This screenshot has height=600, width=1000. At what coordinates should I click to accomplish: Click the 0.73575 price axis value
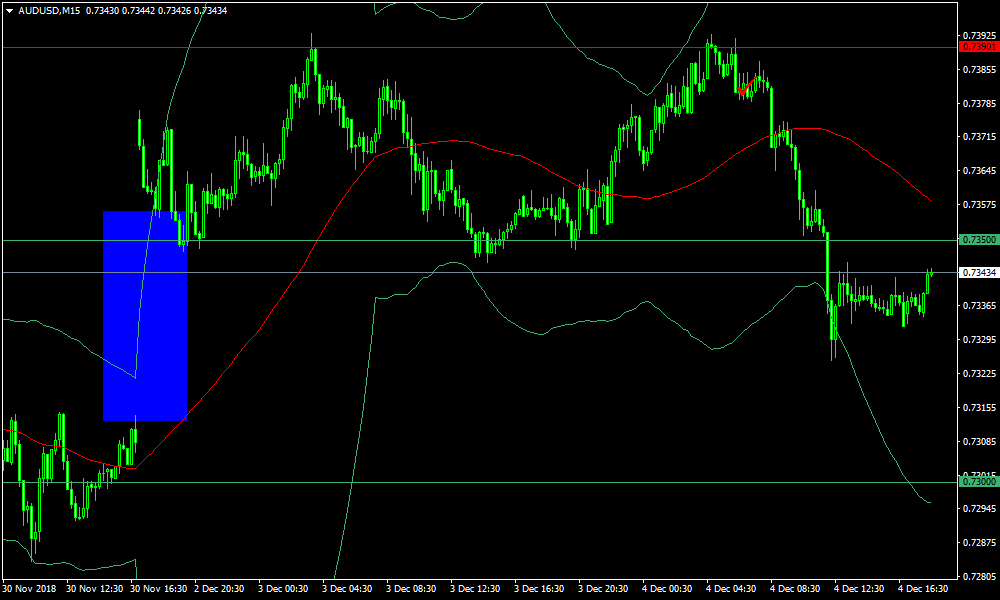click(980, 204)
